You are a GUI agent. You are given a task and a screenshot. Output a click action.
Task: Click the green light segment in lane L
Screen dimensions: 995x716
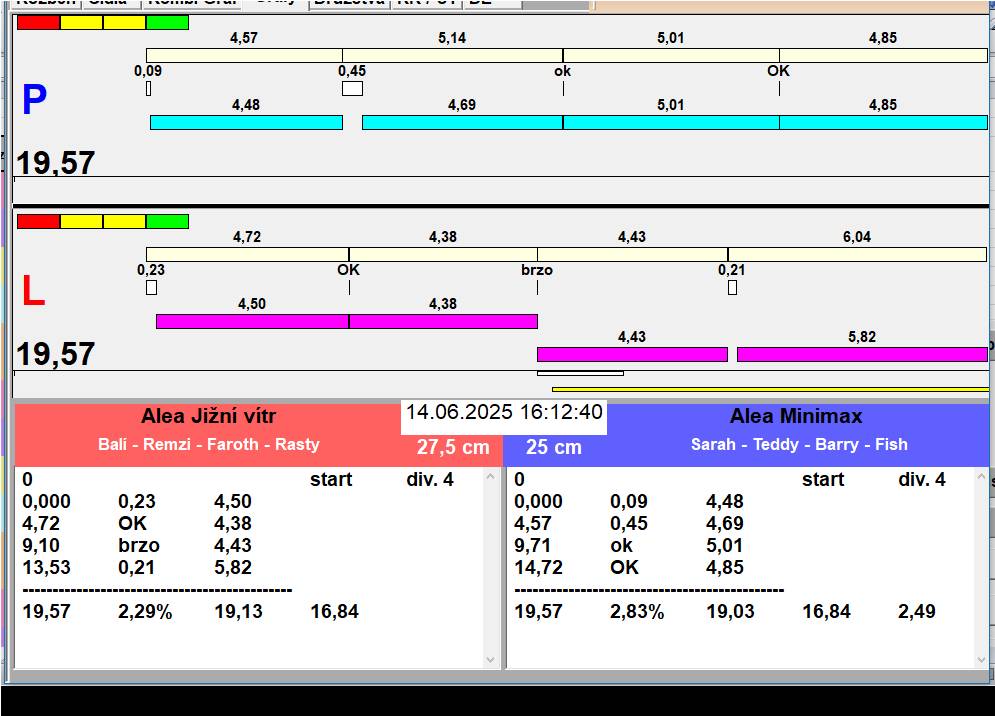click(167, 221)
